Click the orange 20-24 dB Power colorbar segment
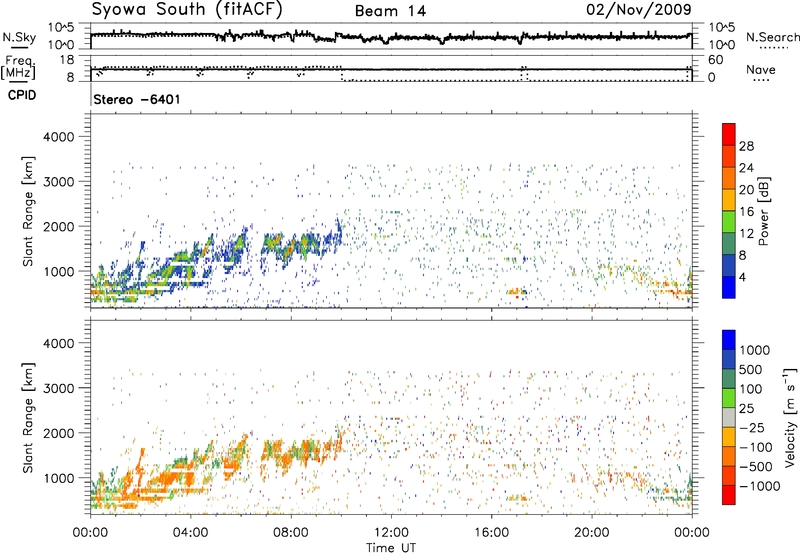 (x=729, y=178)
